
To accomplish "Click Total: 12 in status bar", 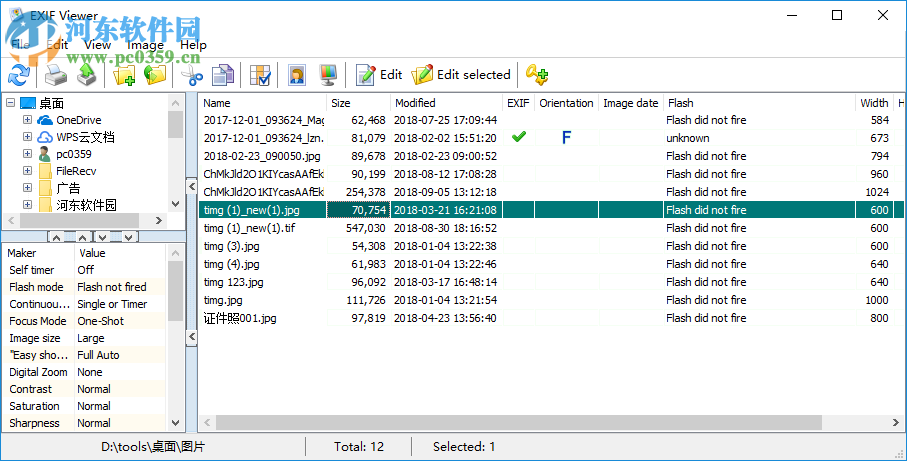I will point(359,447).
